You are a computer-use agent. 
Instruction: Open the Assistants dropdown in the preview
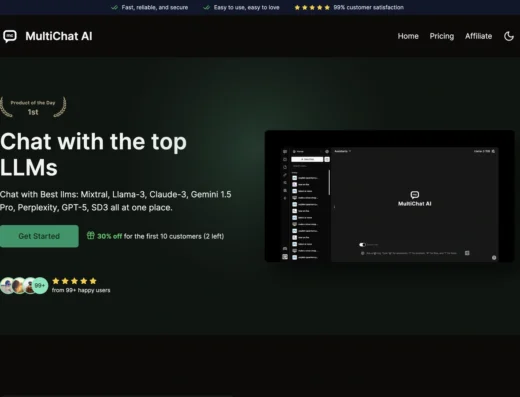coord(343,151)
